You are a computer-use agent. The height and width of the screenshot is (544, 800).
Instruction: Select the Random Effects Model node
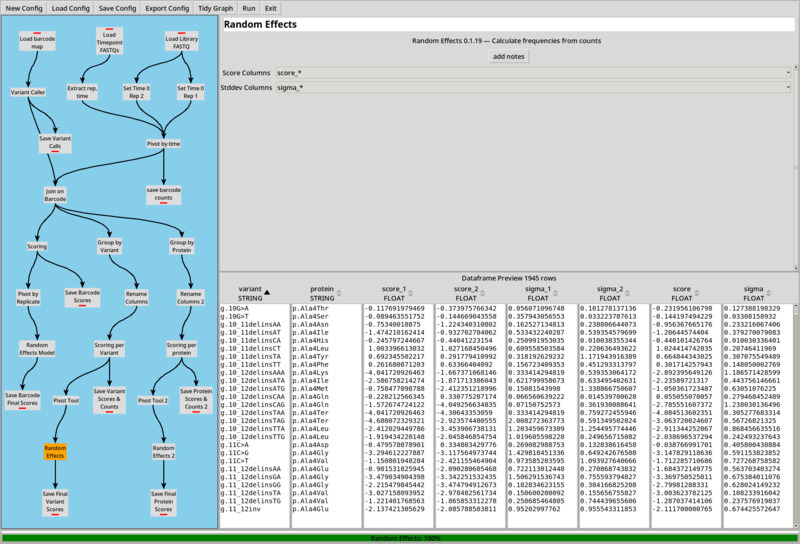(x=37, y=349)
